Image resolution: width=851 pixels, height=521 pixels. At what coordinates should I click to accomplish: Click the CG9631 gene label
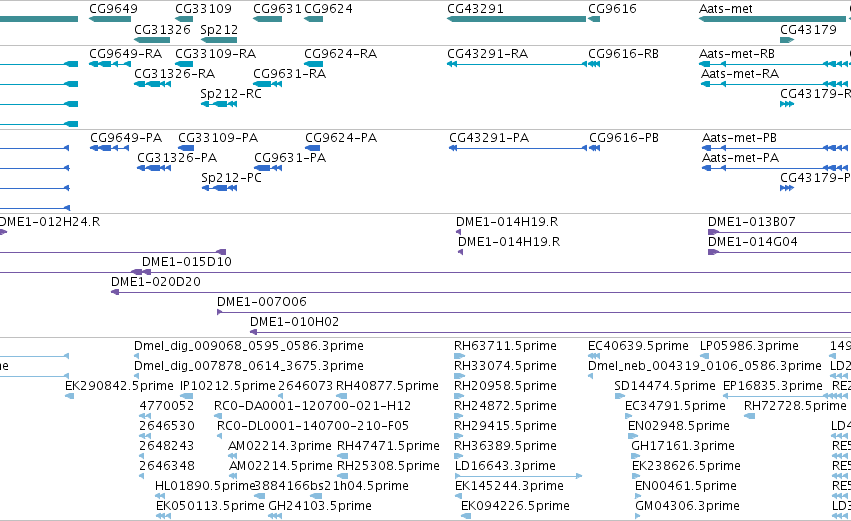[277, 9]
